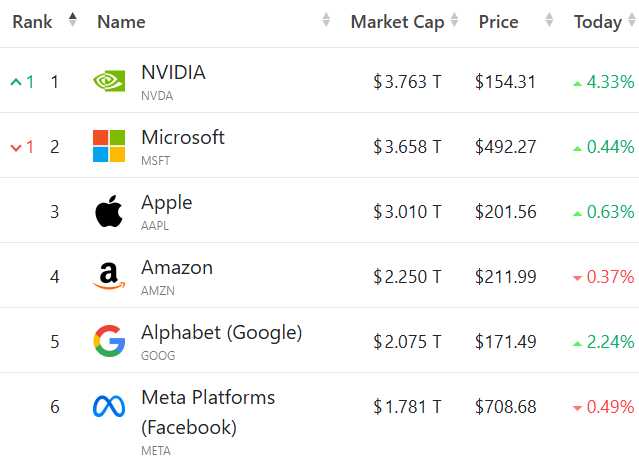
Task: Sort by the Name column arrows
Action: click(x=326, y=20)
